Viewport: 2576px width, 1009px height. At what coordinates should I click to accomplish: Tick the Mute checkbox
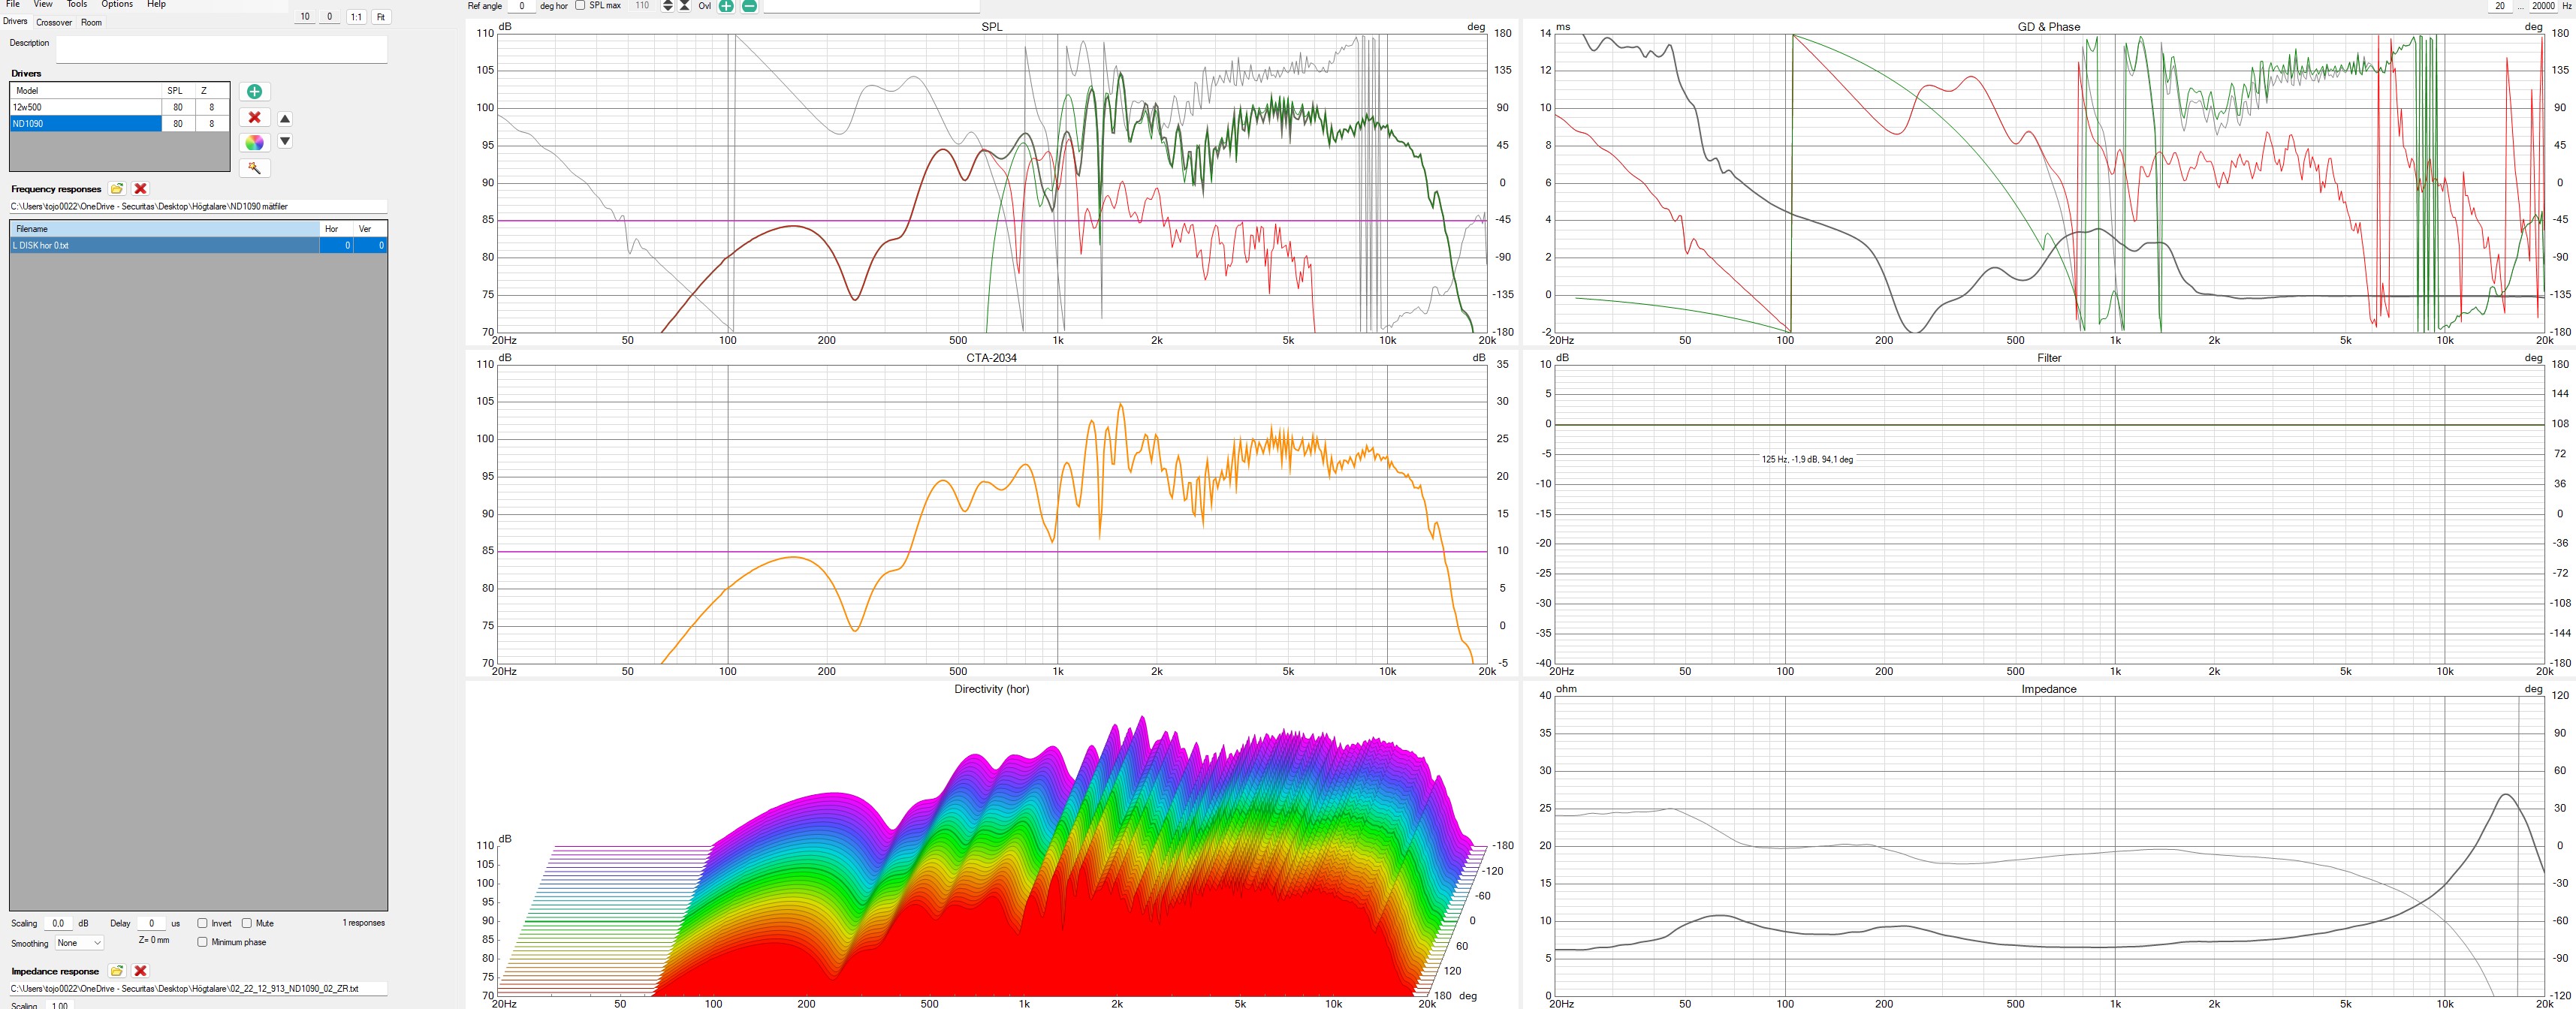[247, 923]
